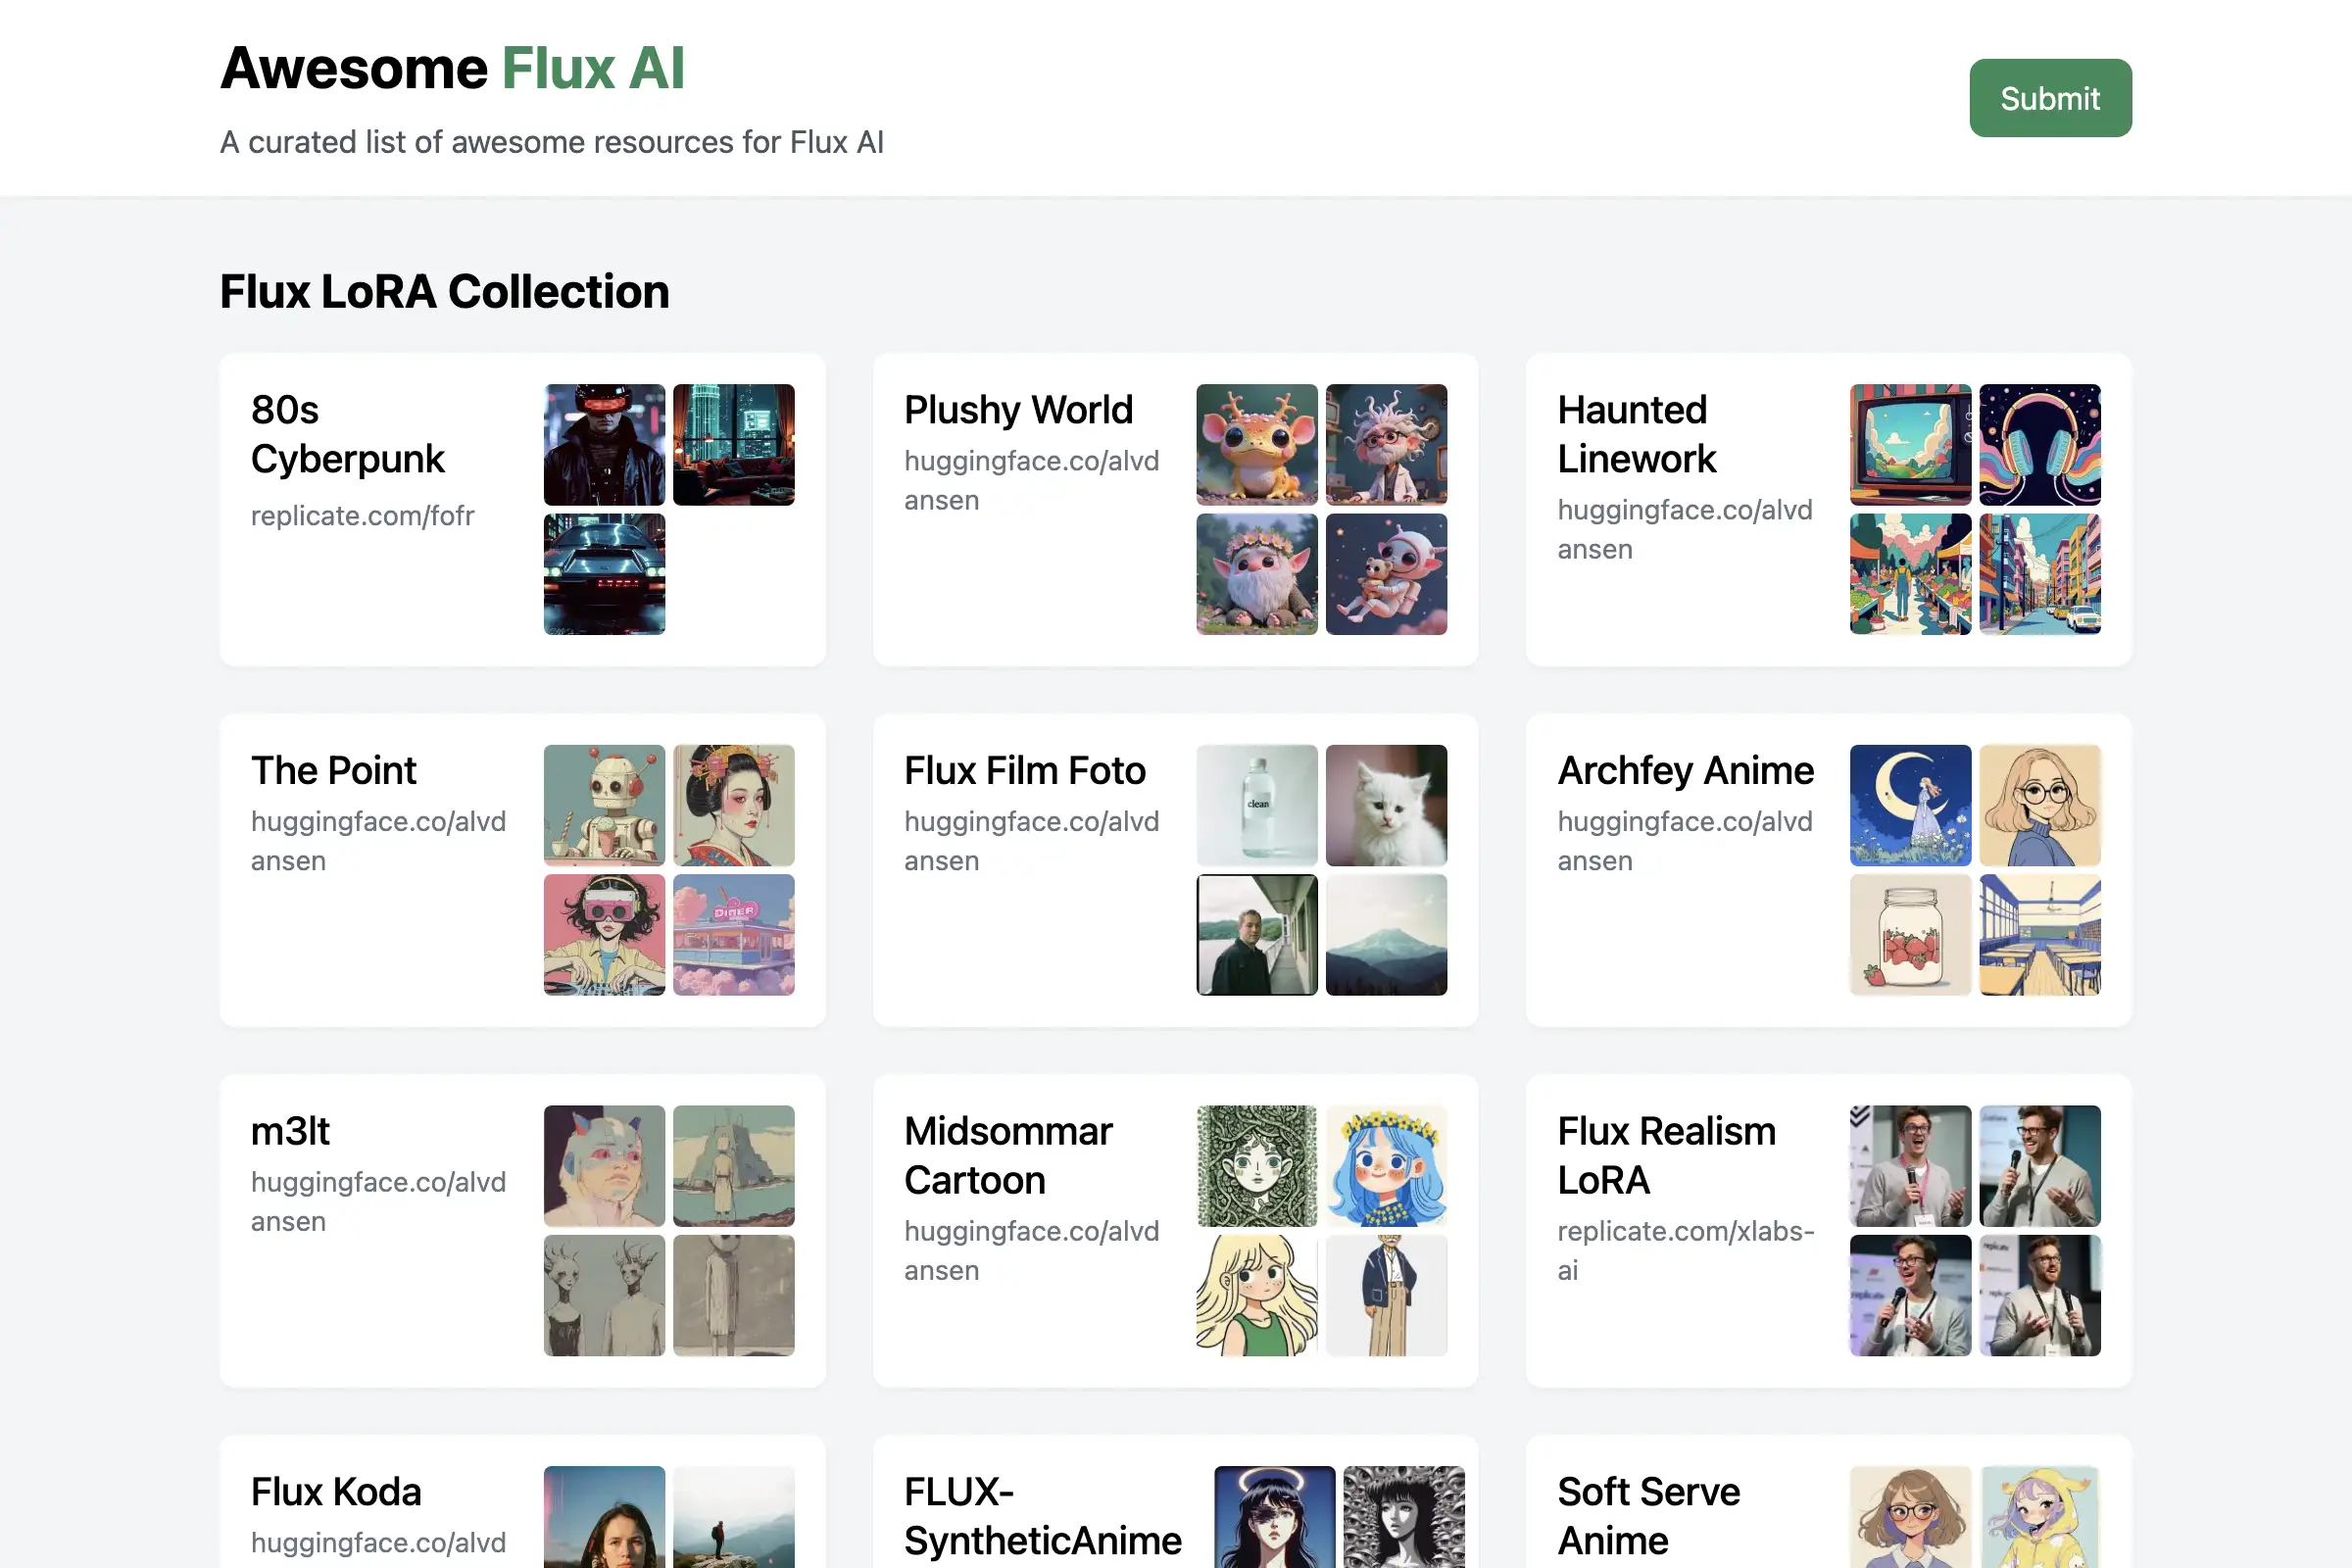This screenshot has width=2352, height=1568.
Task: Click the strawberry jar thumbnail on Archfey Anime
Action: click(x=1909, y=935)
